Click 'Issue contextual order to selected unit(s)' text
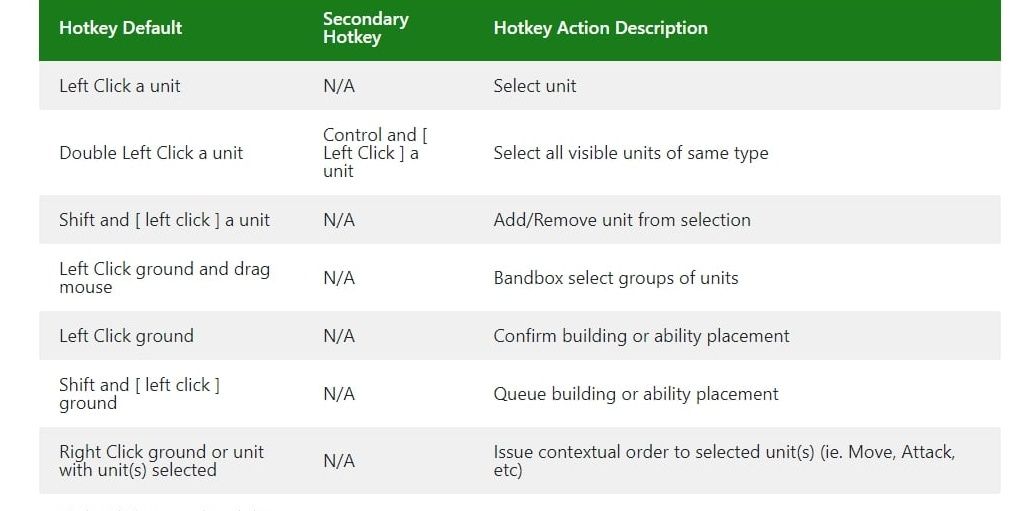1022x511 pixels. point(724,461)
